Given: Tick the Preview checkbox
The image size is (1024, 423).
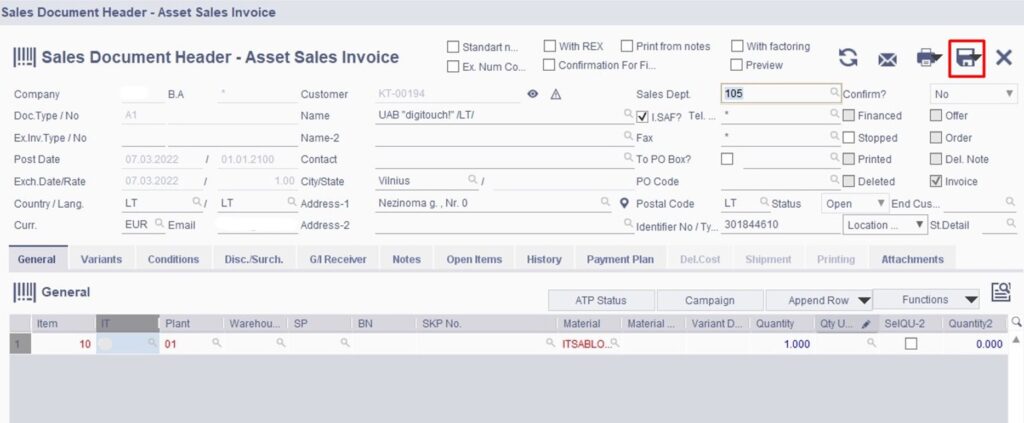Looking at the screenshot, I should (x=737, y=65).
